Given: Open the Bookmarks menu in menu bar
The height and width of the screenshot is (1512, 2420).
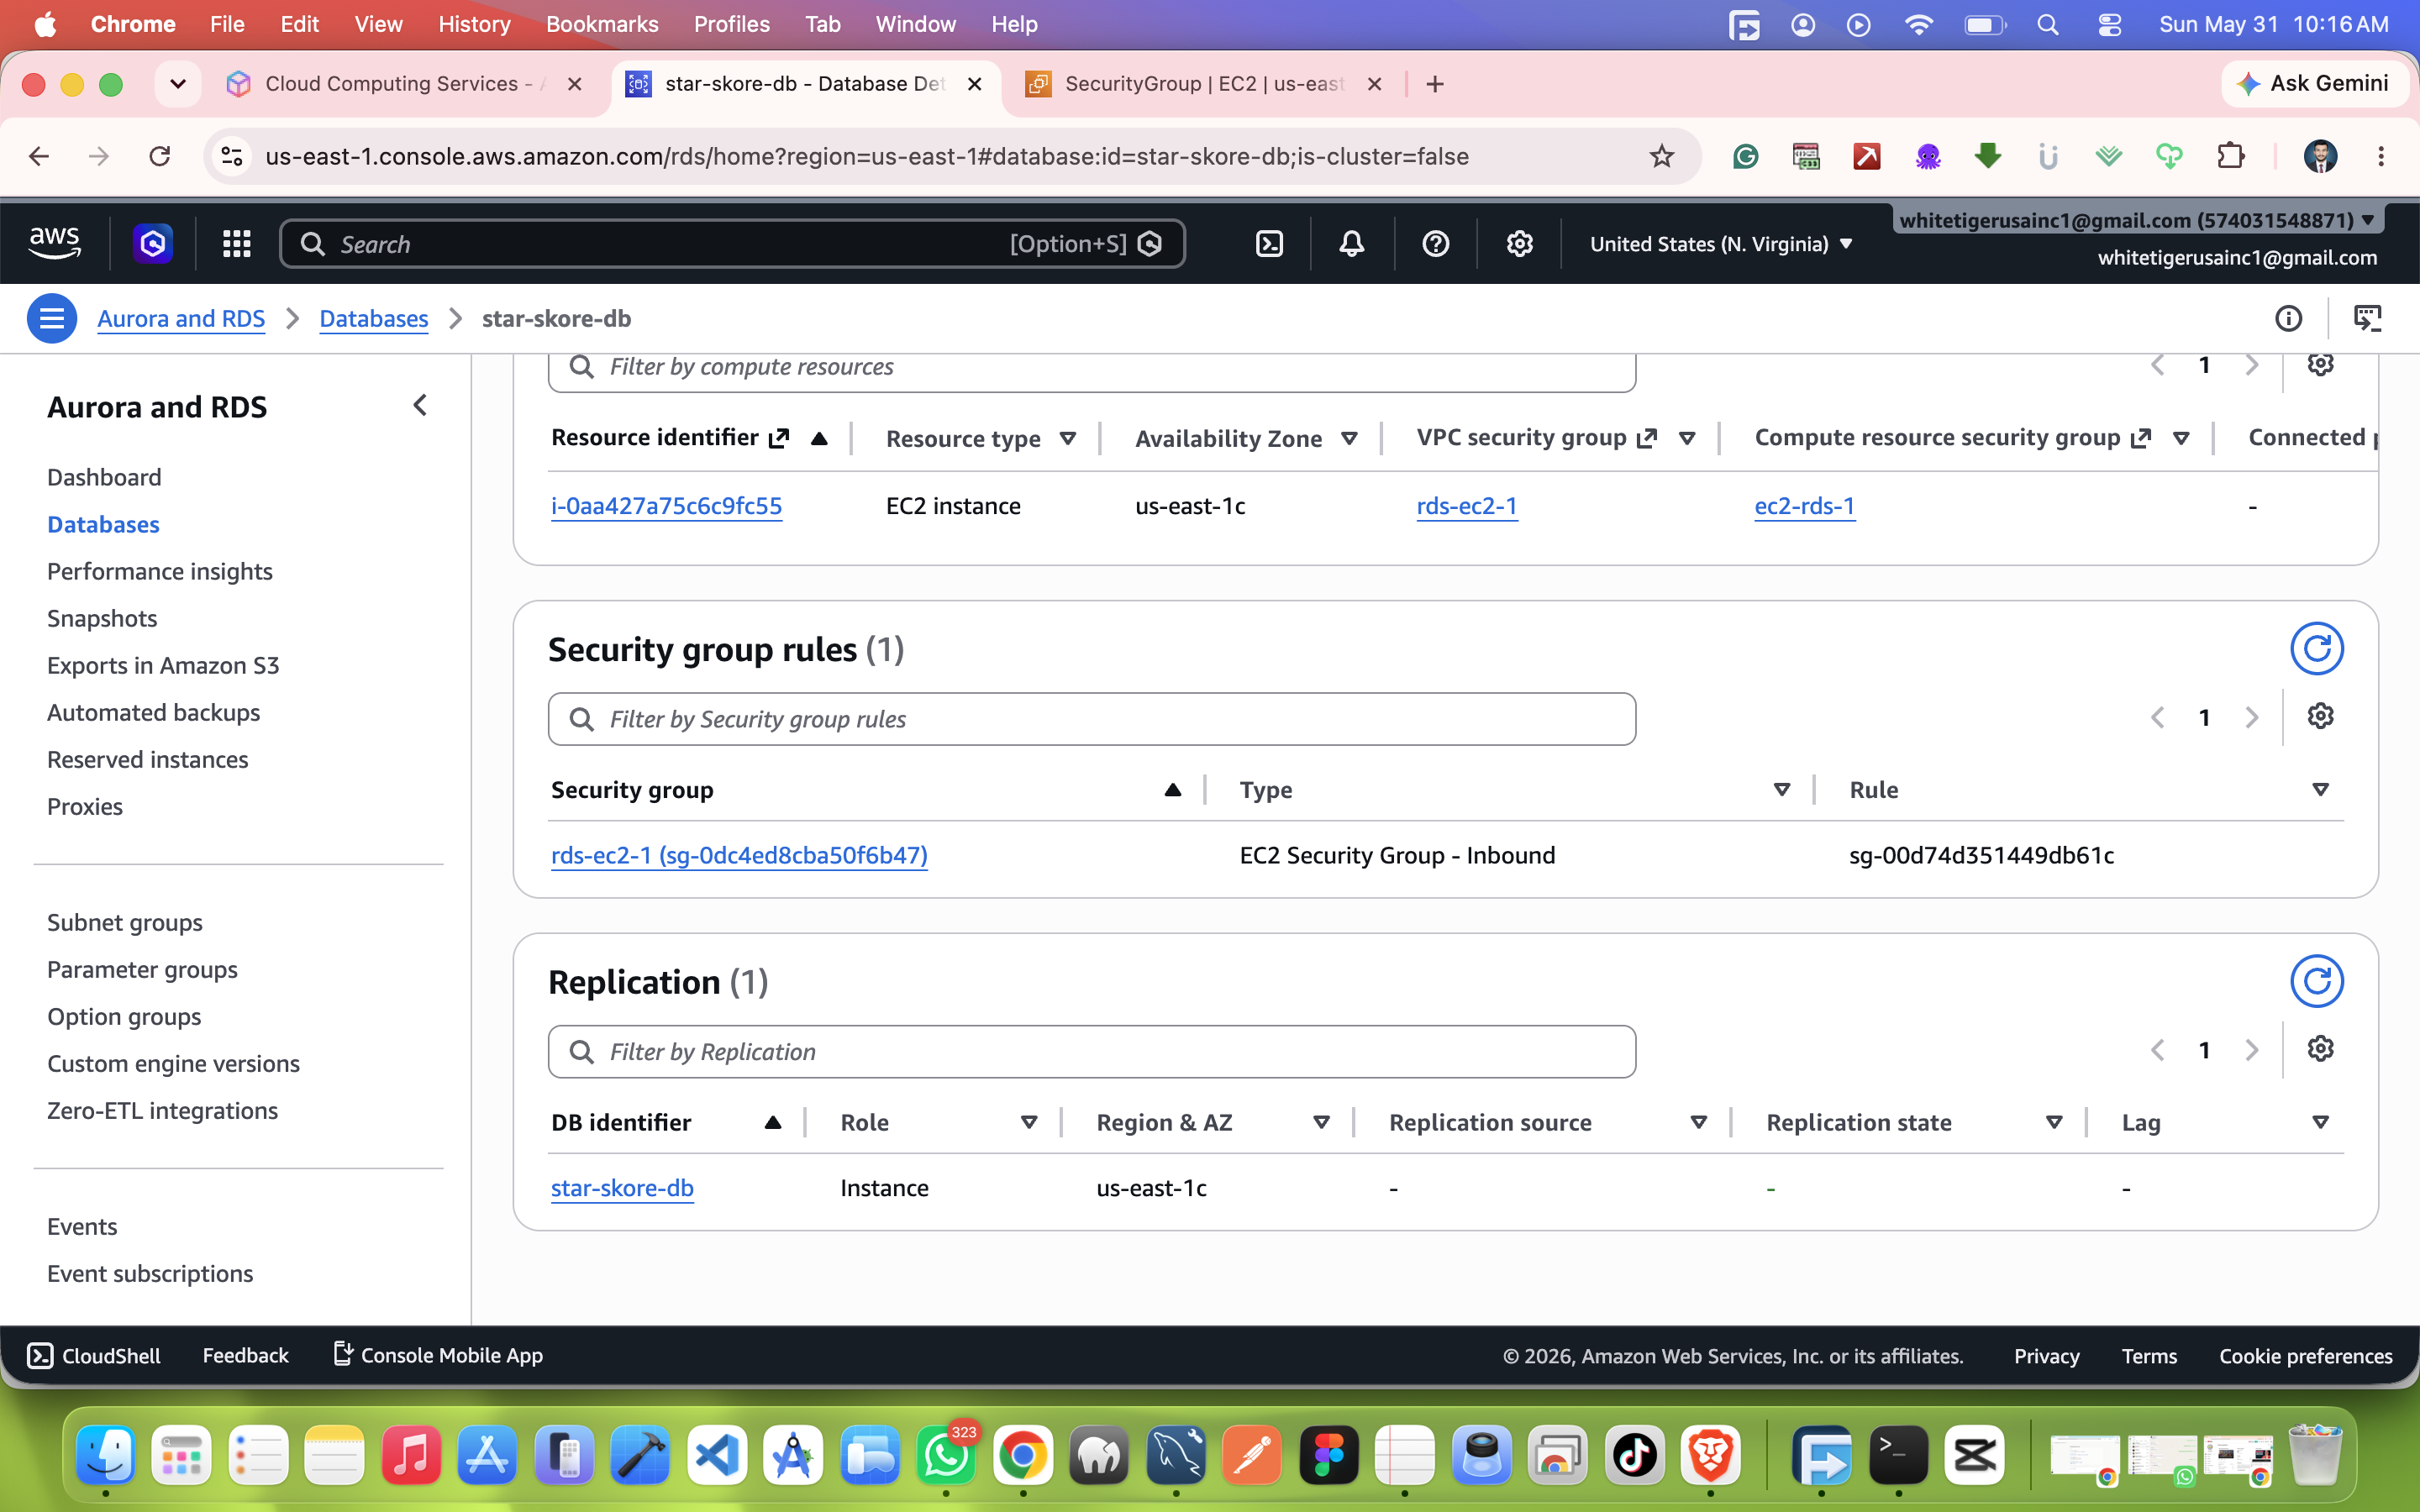Looking at the screenshot, I should click(602, 24).
